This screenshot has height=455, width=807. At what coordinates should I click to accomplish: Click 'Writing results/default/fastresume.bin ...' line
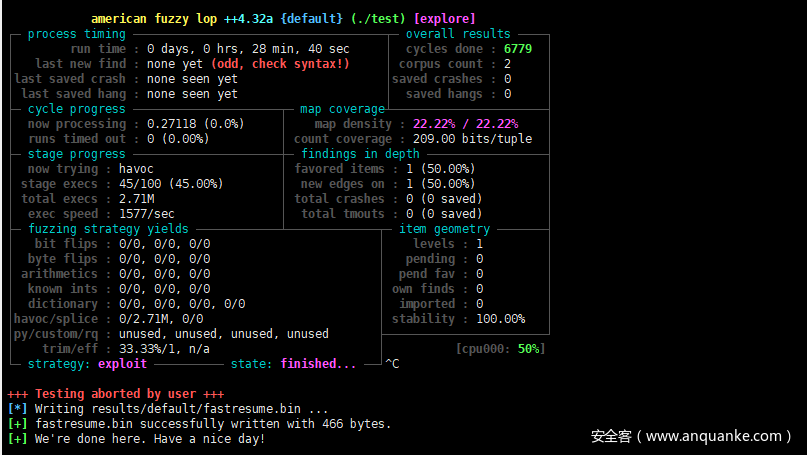point(181,409)
